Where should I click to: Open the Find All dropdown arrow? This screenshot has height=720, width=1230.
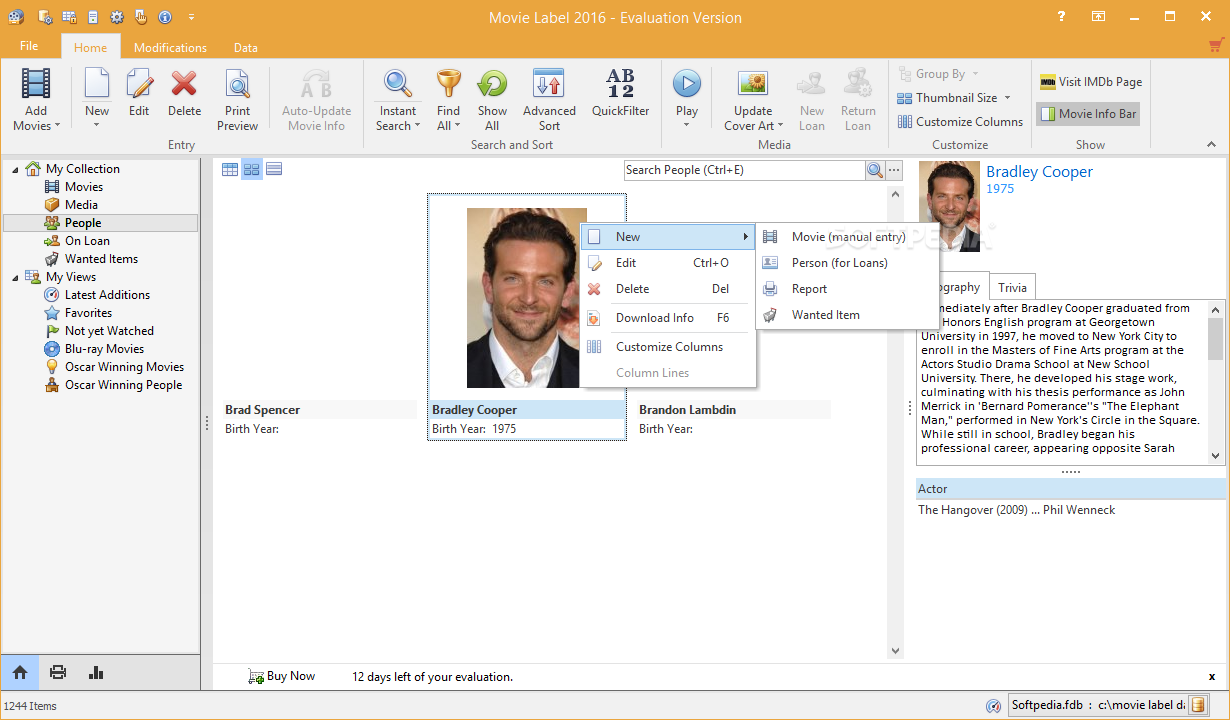click(457, 126)
